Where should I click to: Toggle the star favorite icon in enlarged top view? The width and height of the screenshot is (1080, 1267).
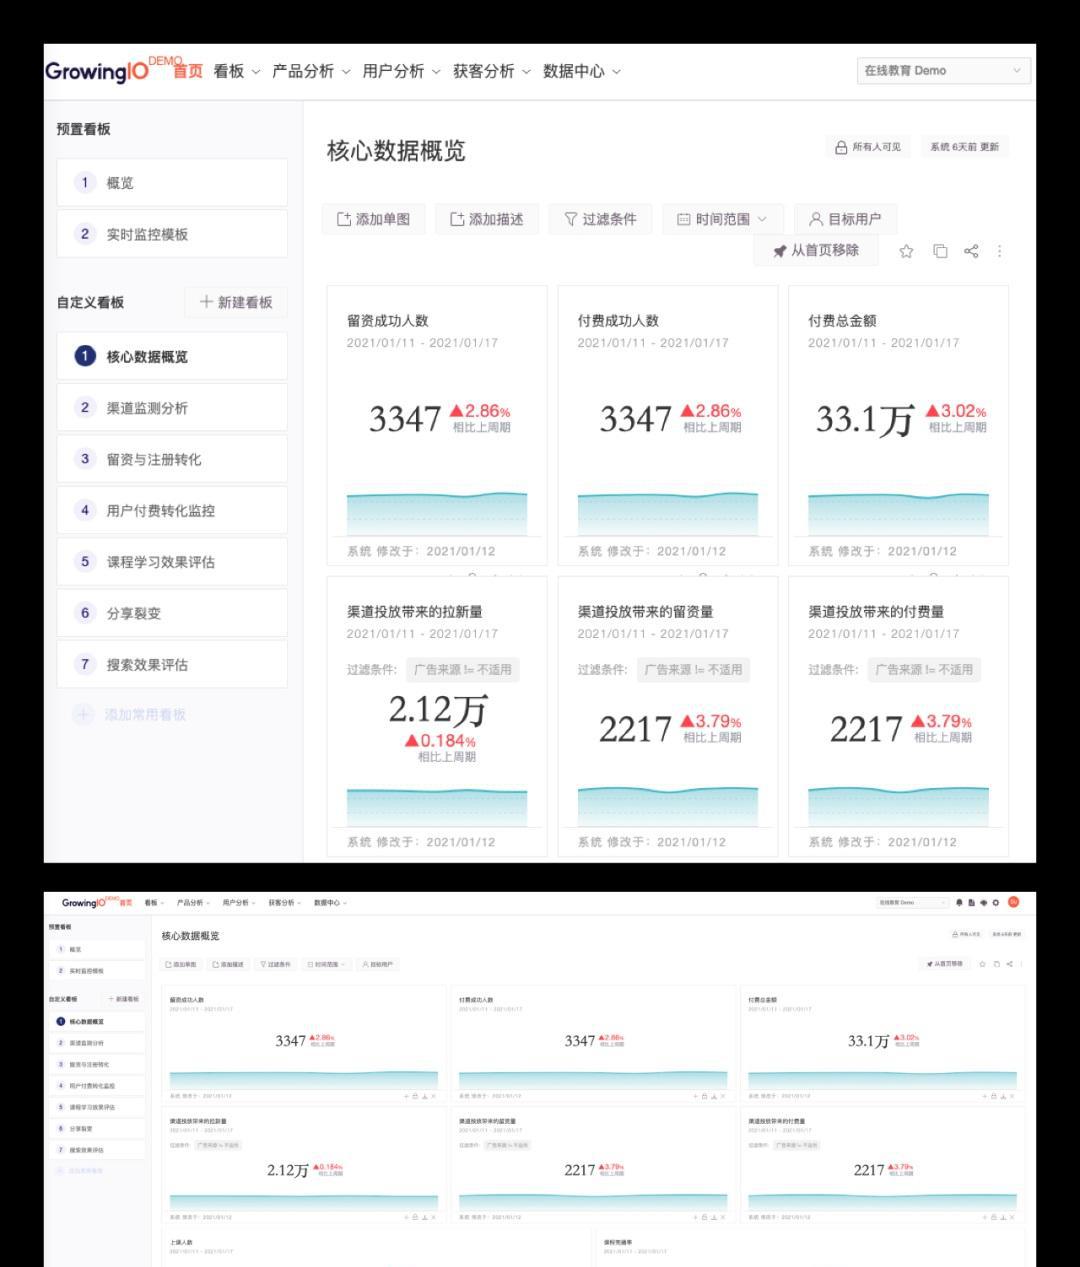[906, 251]
